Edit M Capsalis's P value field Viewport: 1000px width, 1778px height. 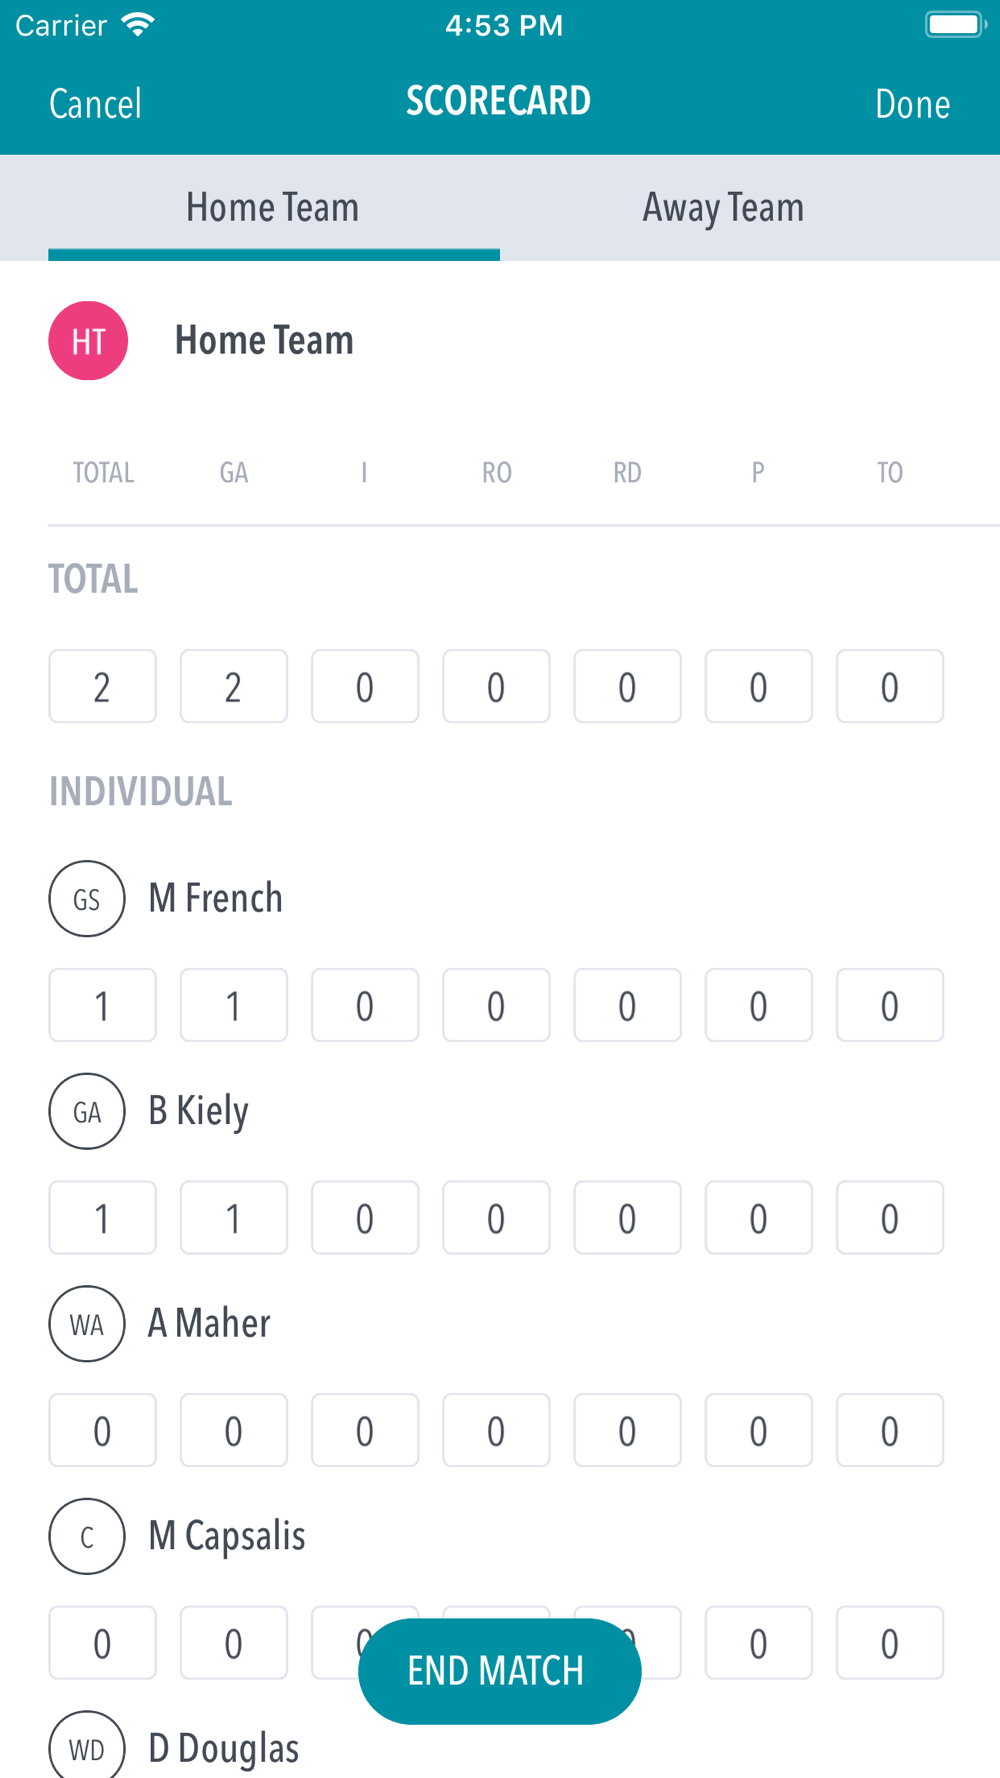point(758,1643)
